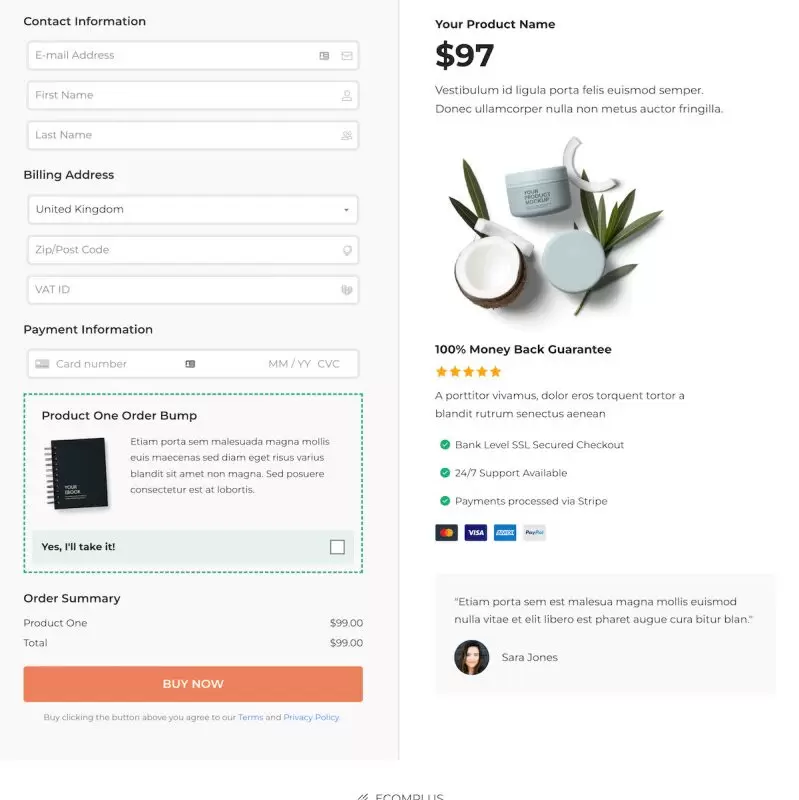Click the PayPal payment logo
The height and width of the screenshot is (800, 799).
[534, 532]
